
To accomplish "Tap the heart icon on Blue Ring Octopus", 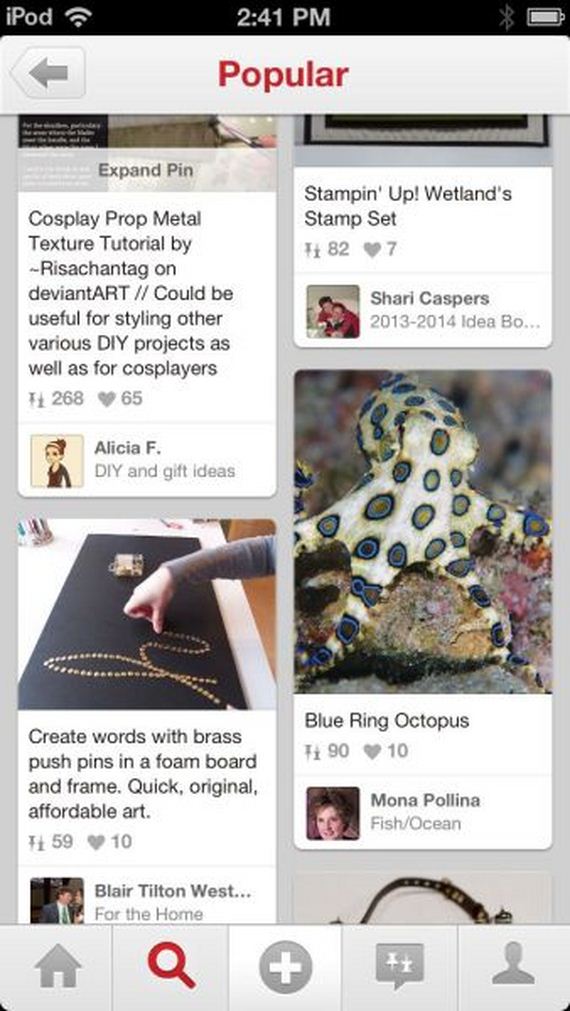I will click(x=372, y=751).
